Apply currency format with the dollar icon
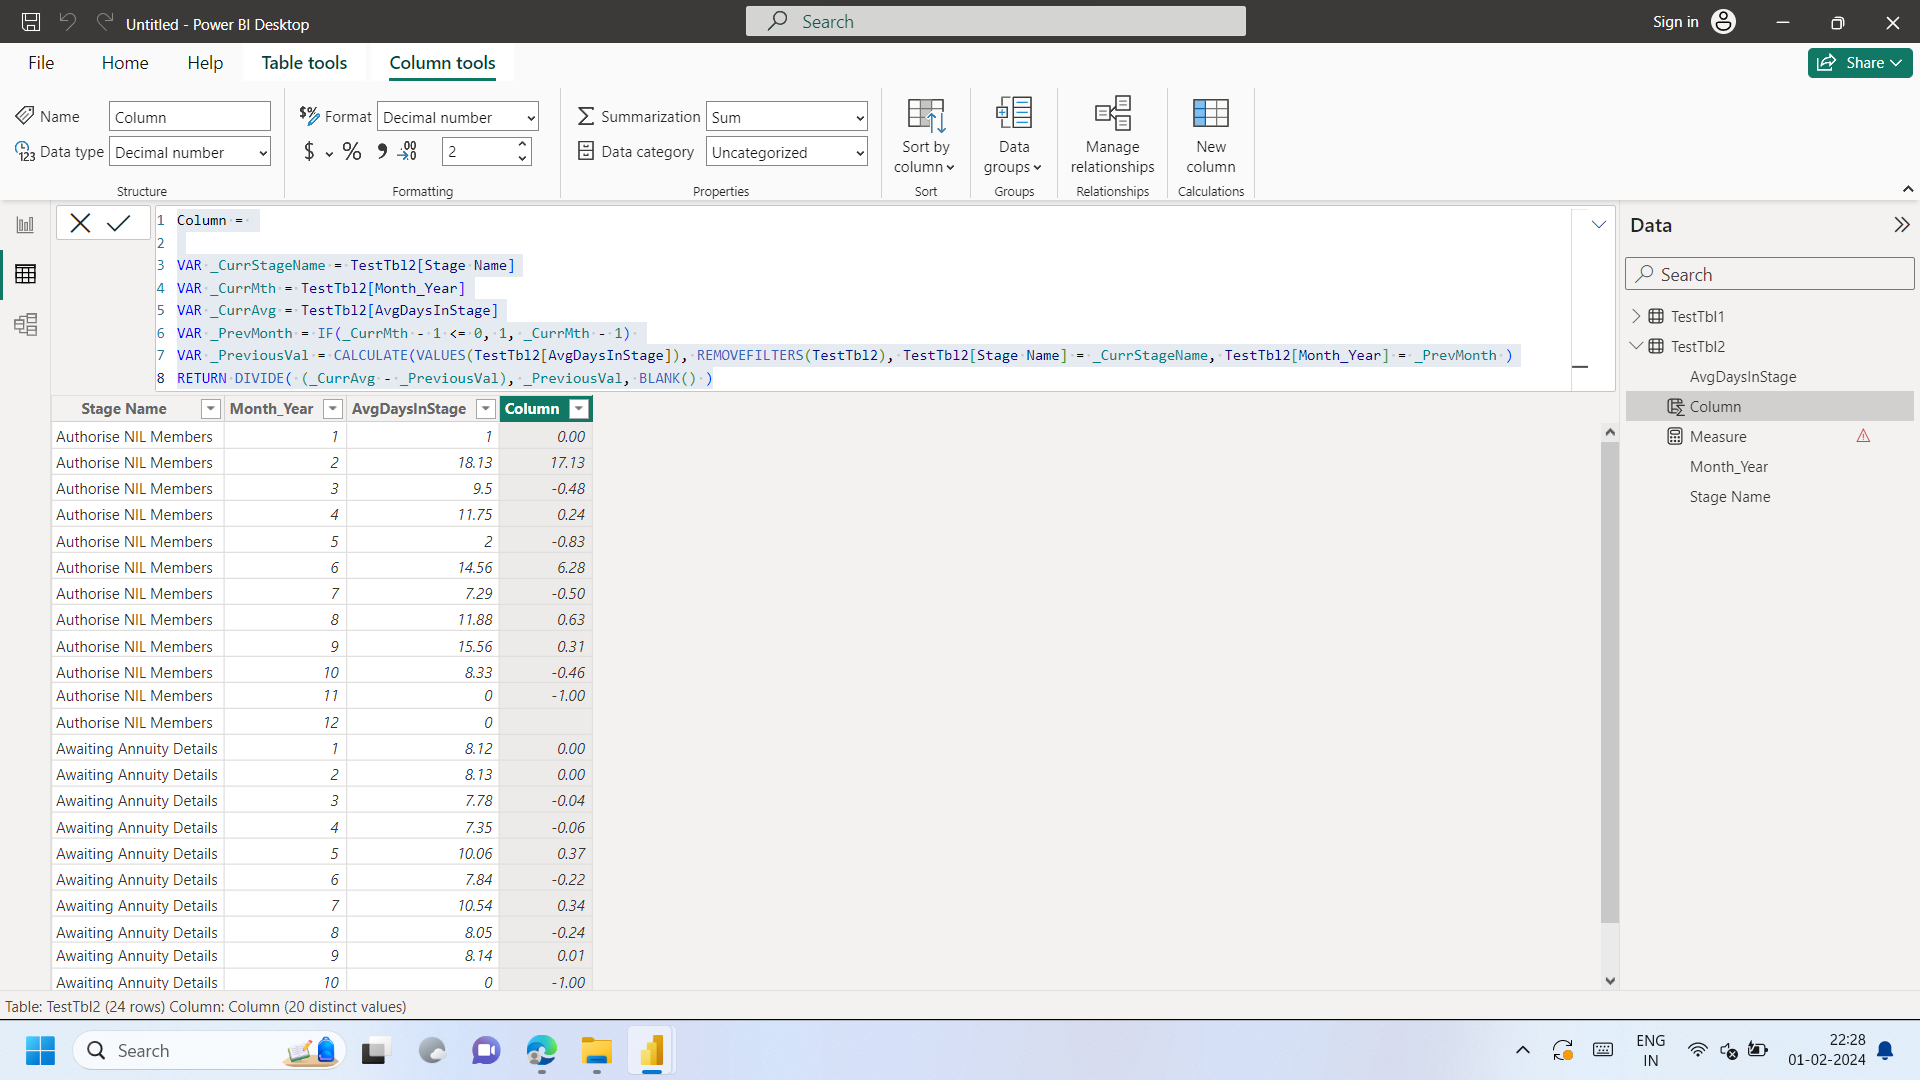Viewport: 1920px width, 1080px height. [309, 151]
